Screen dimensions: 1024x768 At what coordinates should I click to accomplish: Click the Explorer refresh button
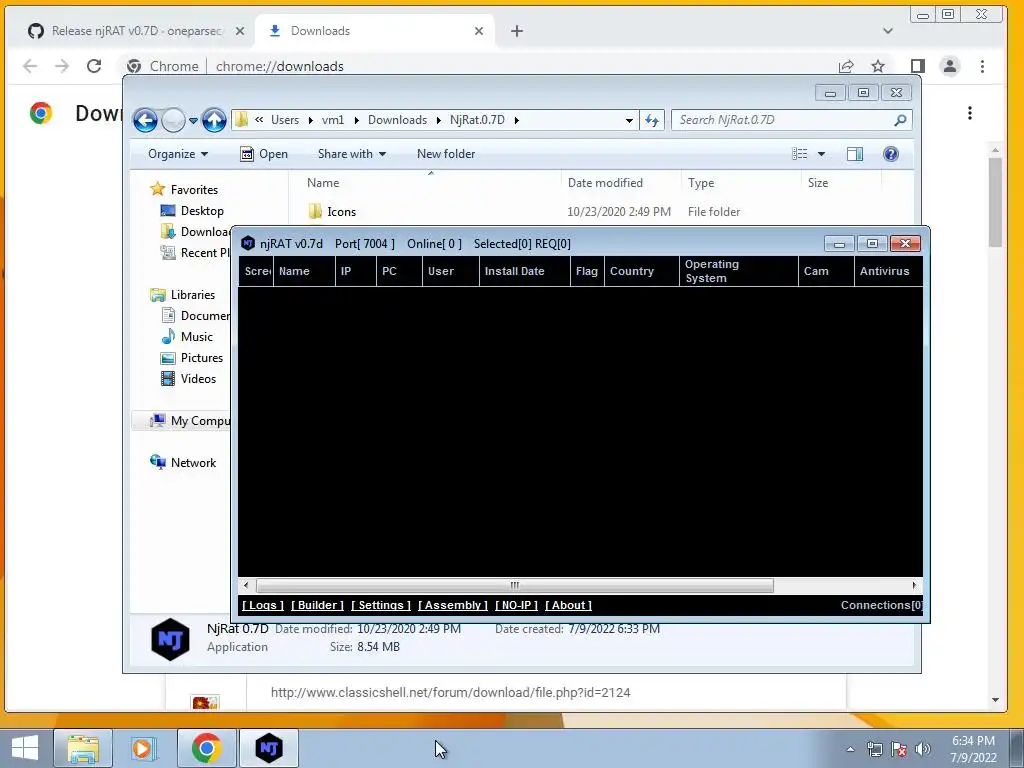(652, 120)
